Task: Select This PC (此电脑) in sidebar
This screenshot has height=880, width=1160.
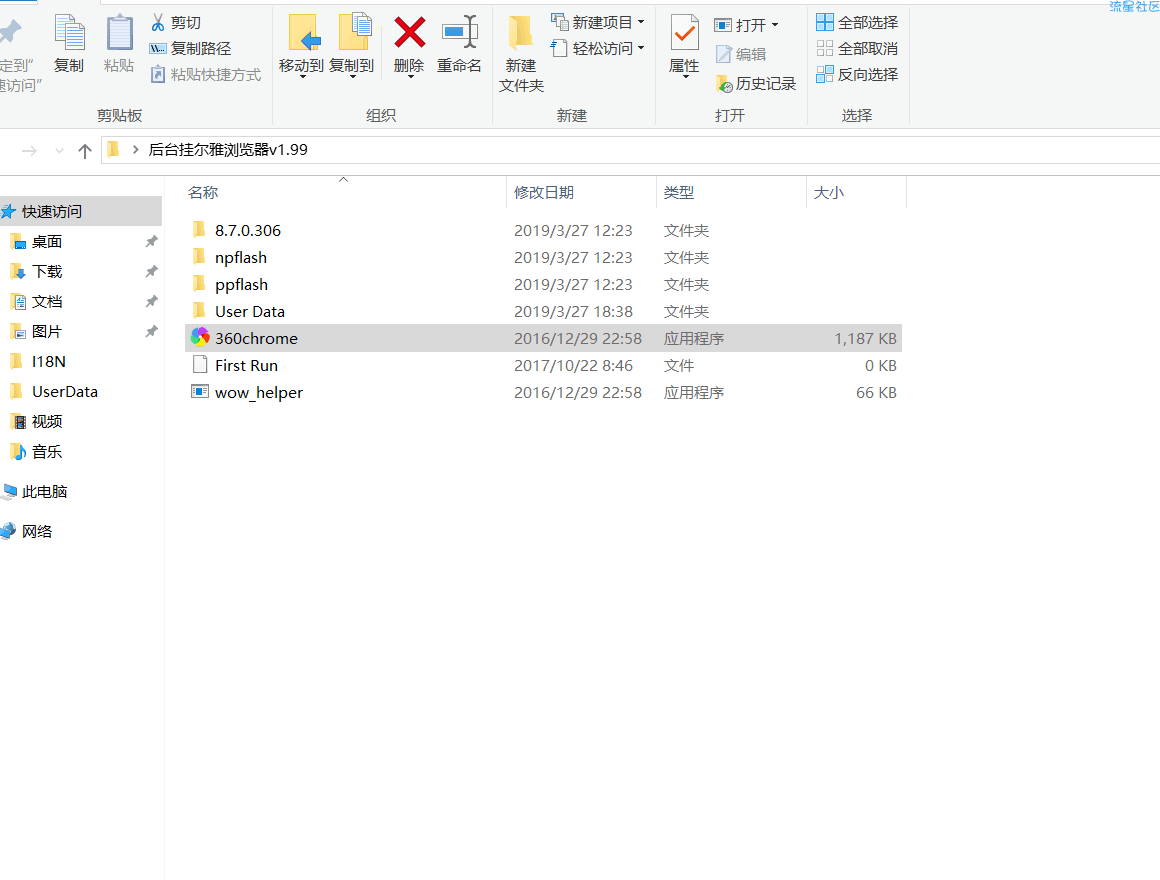Action: coord(44,492)
